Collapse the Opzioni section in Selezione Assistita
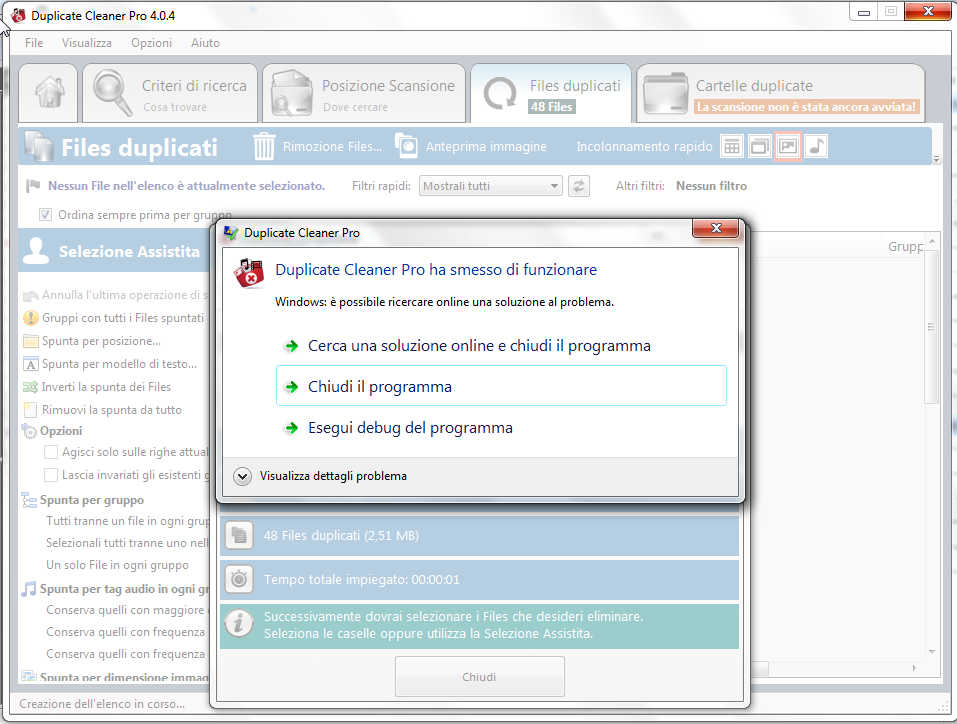 [x=30, y=431]
